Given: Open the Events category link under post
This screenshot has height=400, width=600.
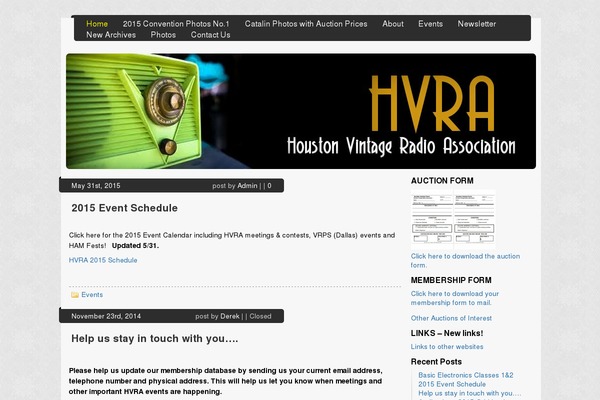Looking at the screenshot, I should pyautogui.click(x=92, y=295).
